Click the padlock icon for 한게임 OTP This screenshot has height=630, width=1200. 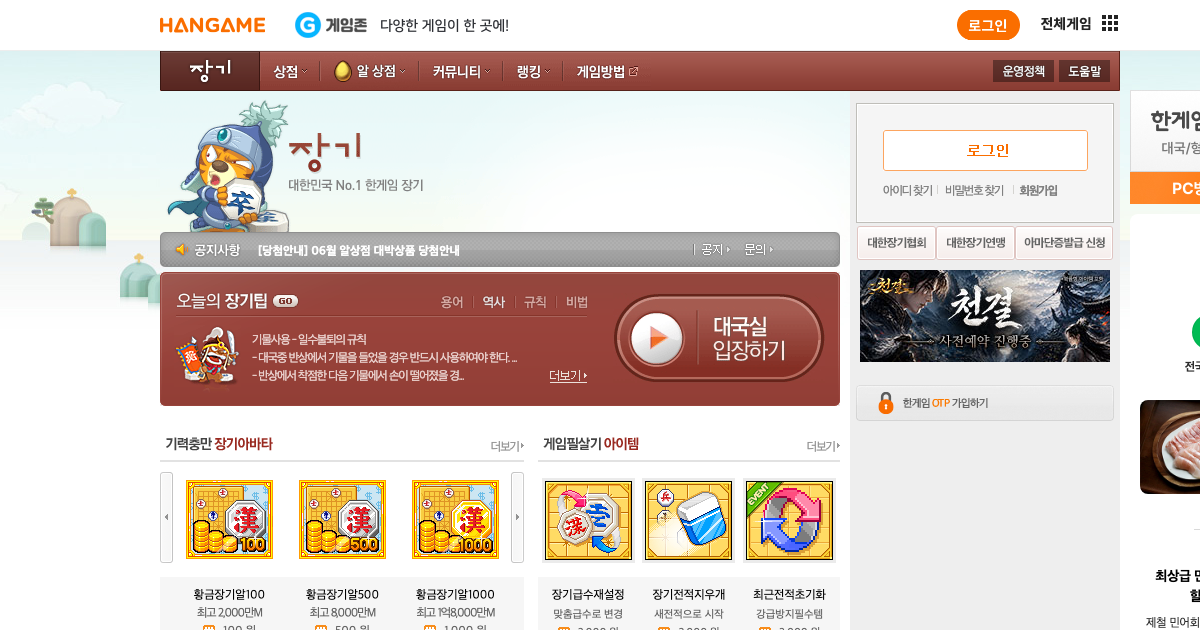coord(885,403)
